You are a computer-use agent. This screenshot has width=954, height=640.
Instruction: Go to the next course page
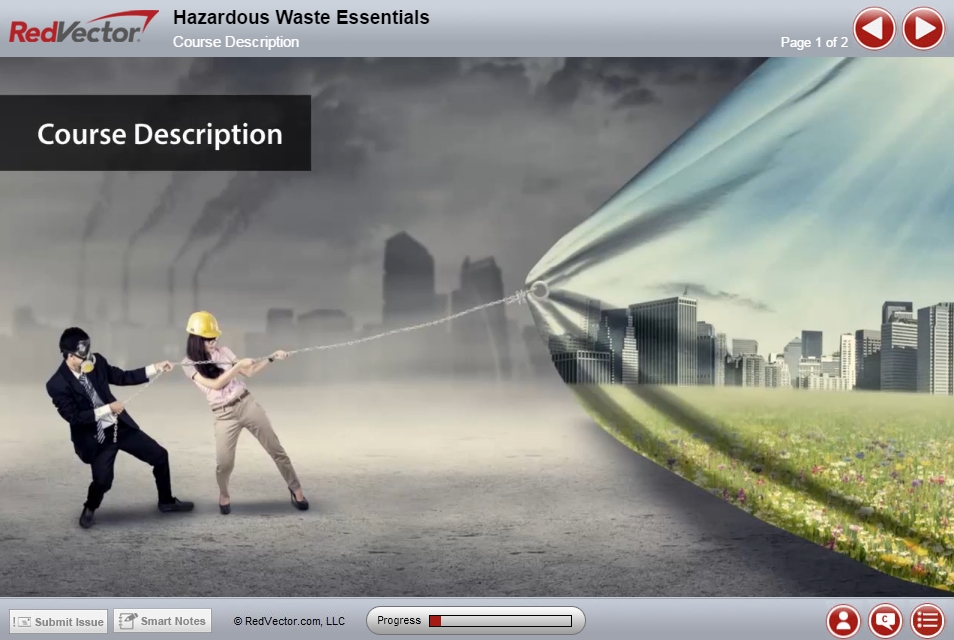point(923,28)
